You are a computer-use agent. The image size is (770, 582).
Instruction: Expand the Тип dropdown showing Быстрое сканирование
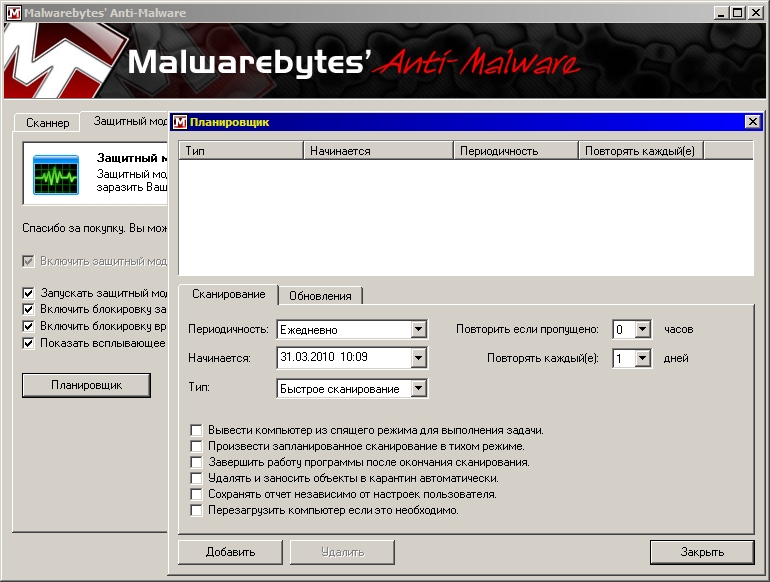coord(418,388)
